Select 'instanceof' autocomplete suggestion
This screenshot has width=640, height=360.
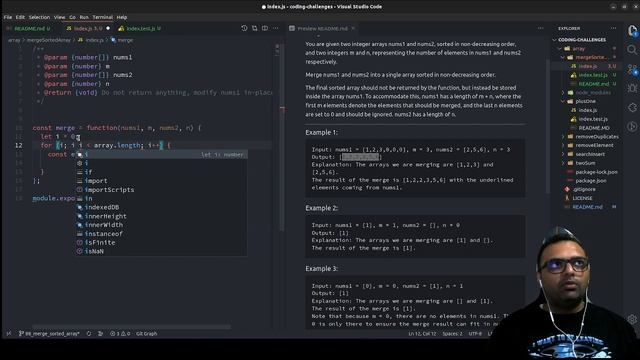[161, 234]
